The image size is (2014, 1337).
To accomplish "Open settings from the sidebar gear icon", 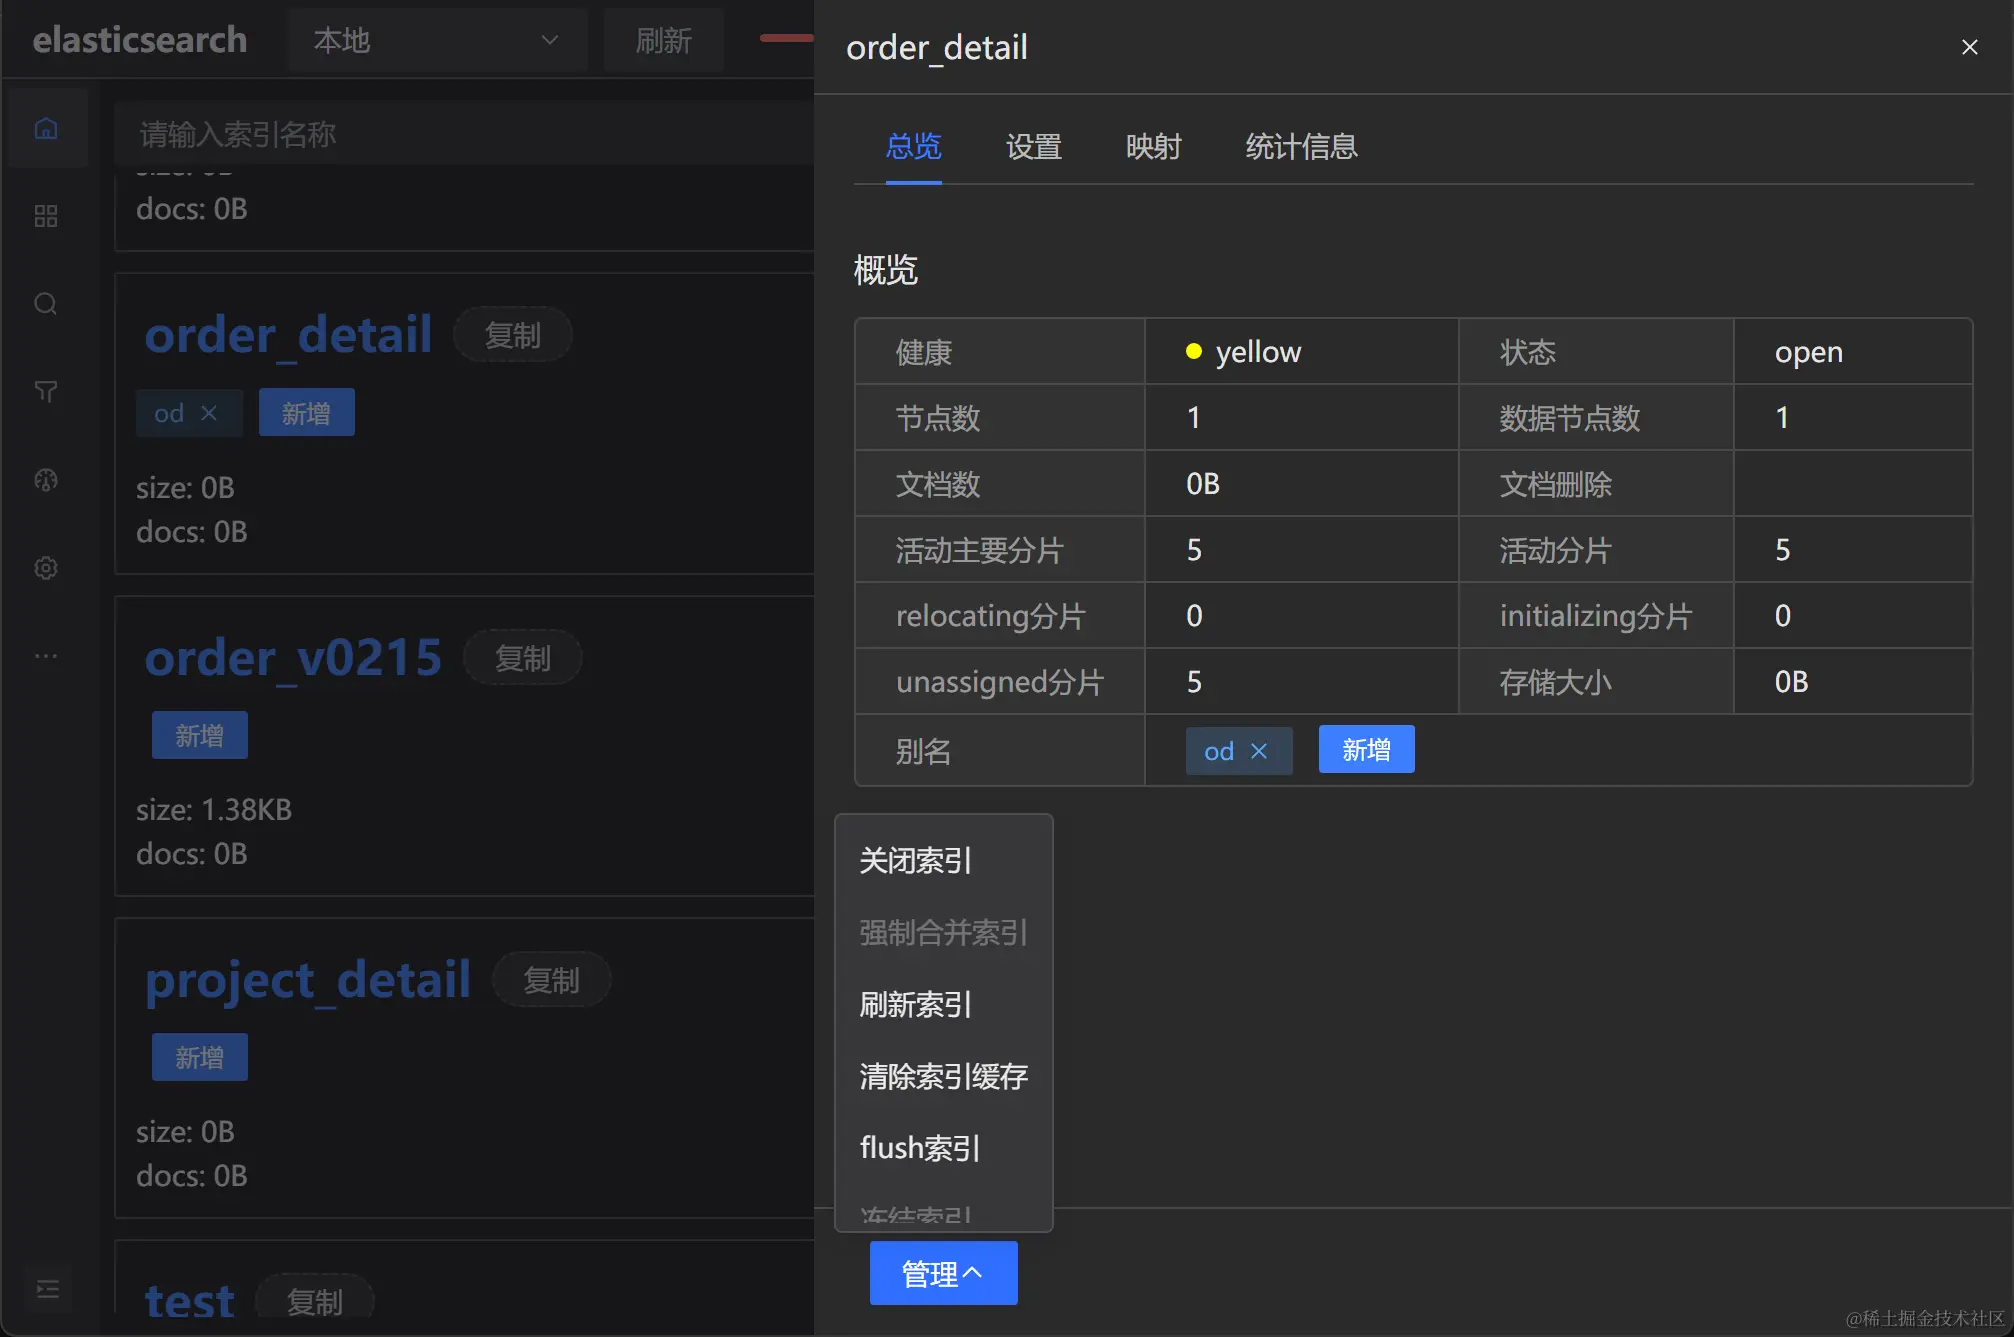I will click(x=46, y=567).
